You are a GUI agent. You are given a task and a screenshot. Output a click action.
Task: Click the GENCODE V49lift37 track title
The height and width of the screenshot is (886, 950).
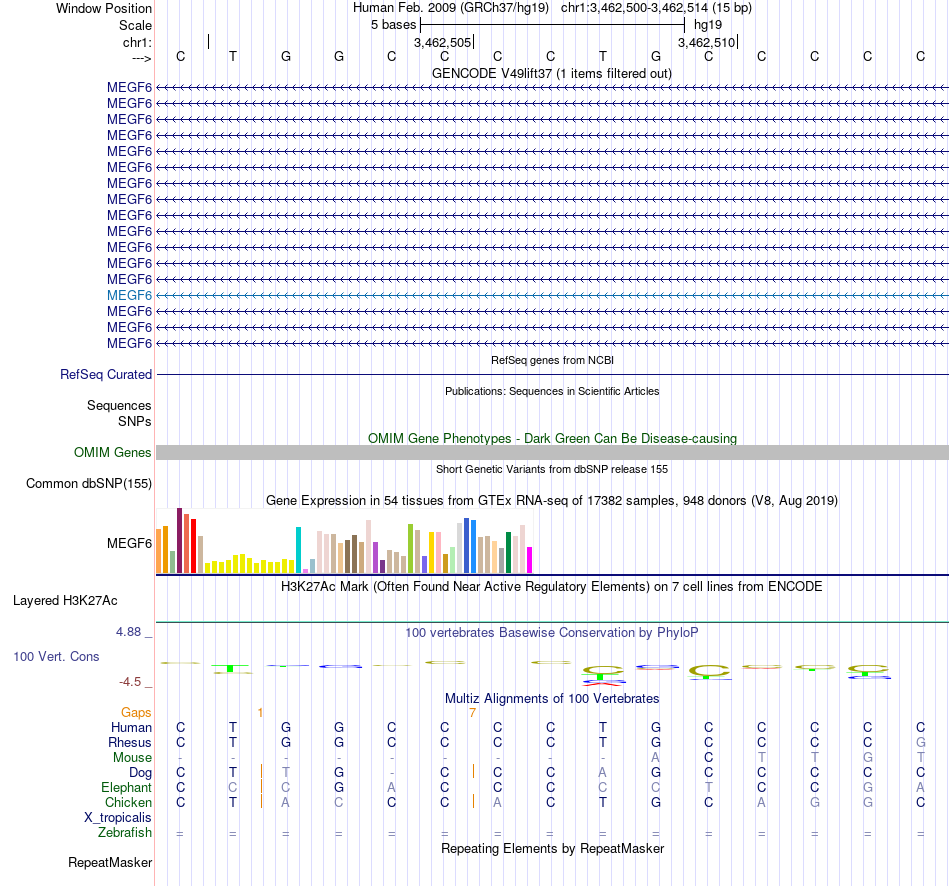coord(552,73)
